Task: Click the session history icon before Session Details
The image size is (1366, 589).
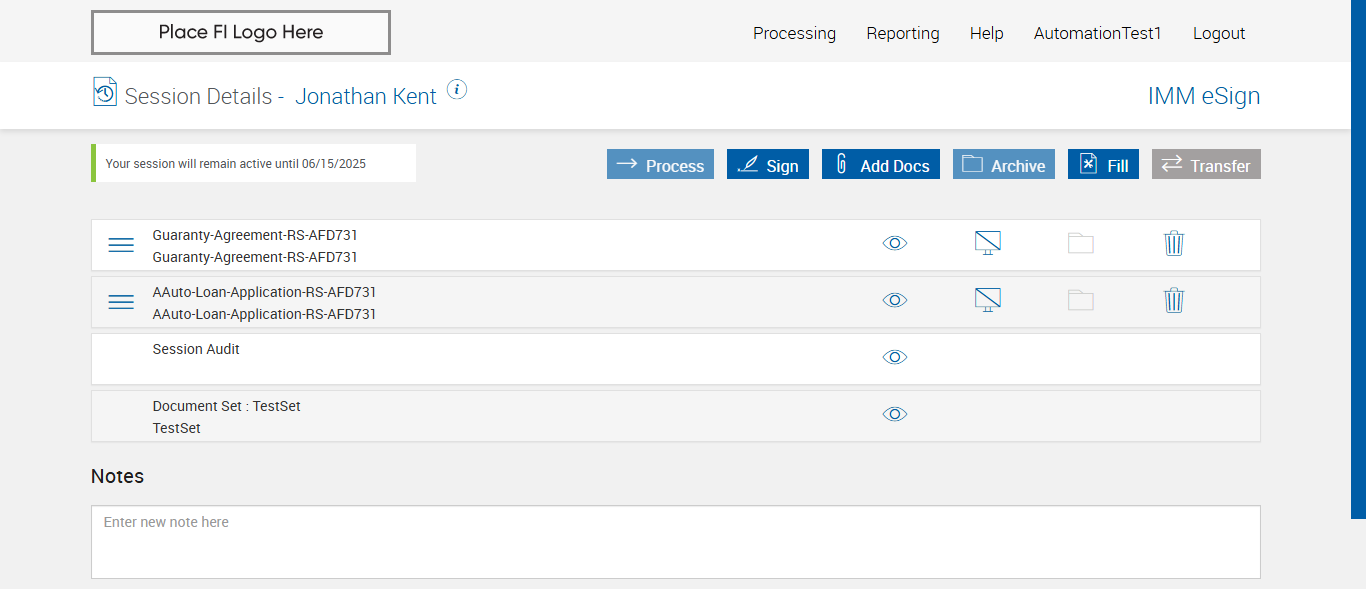Action: 105,92
